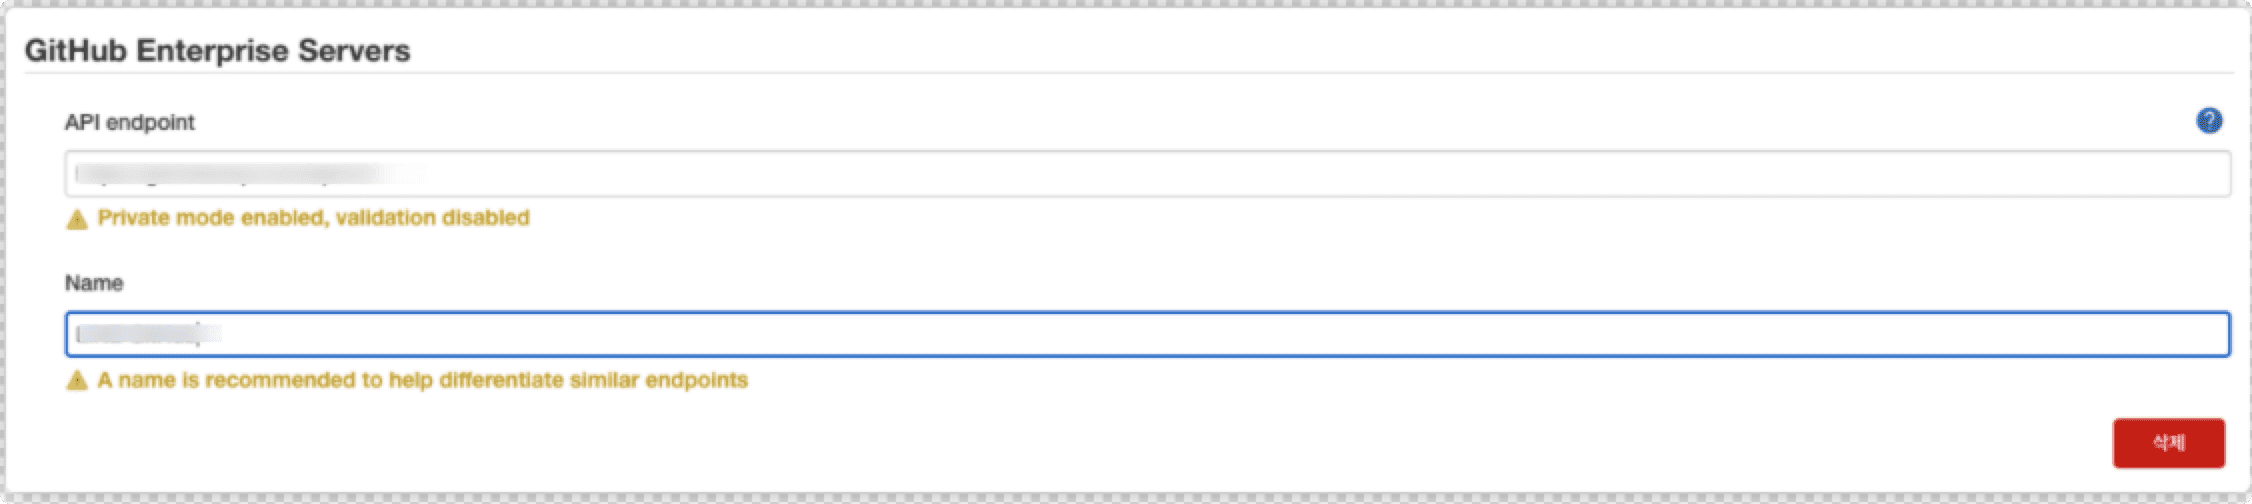Screen dimensions: 2252x504
Task: Click the GitHub Enterprise Servers heading
Action: point(217,51)
